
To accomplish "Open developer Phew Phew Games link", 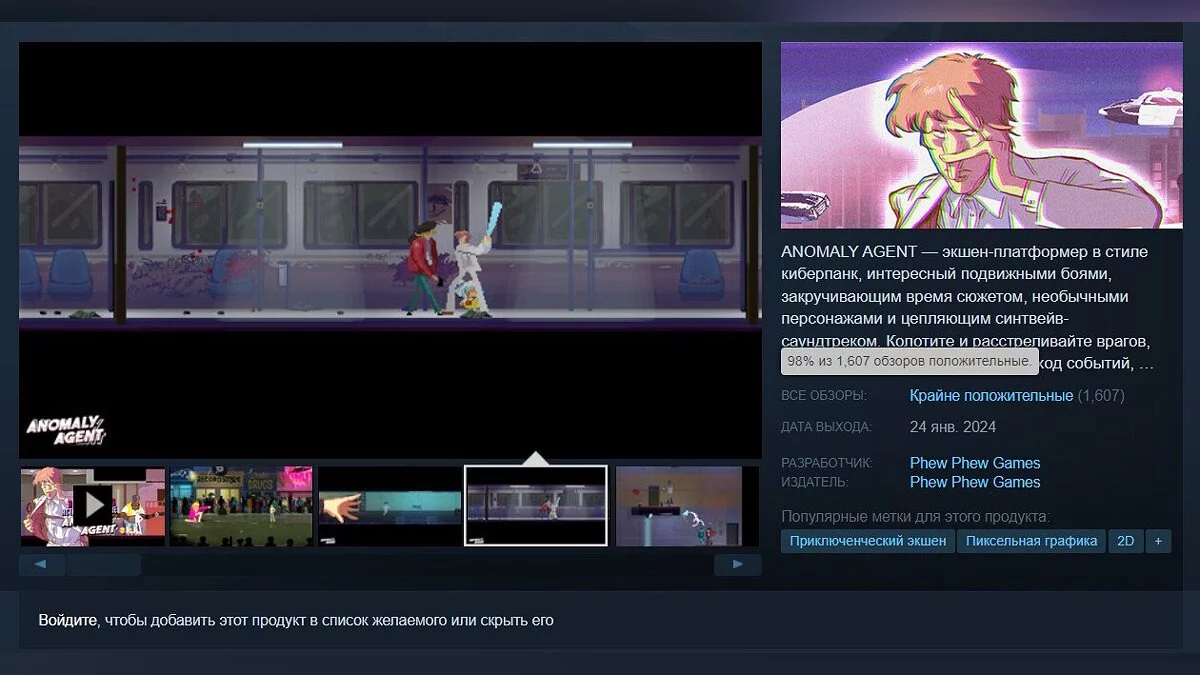I will [x=975, y=463].
